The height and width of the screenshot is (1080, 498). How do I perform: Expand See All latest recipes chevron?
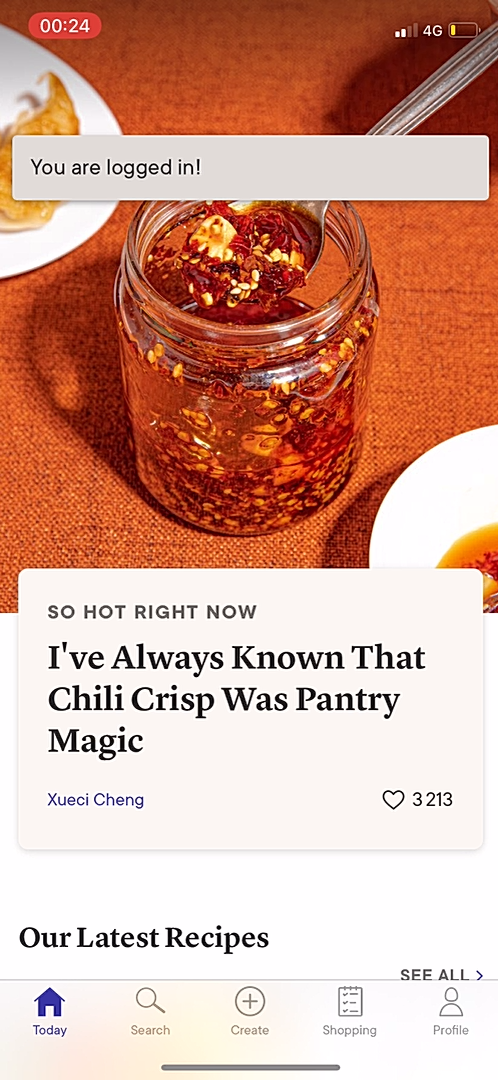click(x=480, y=975)
